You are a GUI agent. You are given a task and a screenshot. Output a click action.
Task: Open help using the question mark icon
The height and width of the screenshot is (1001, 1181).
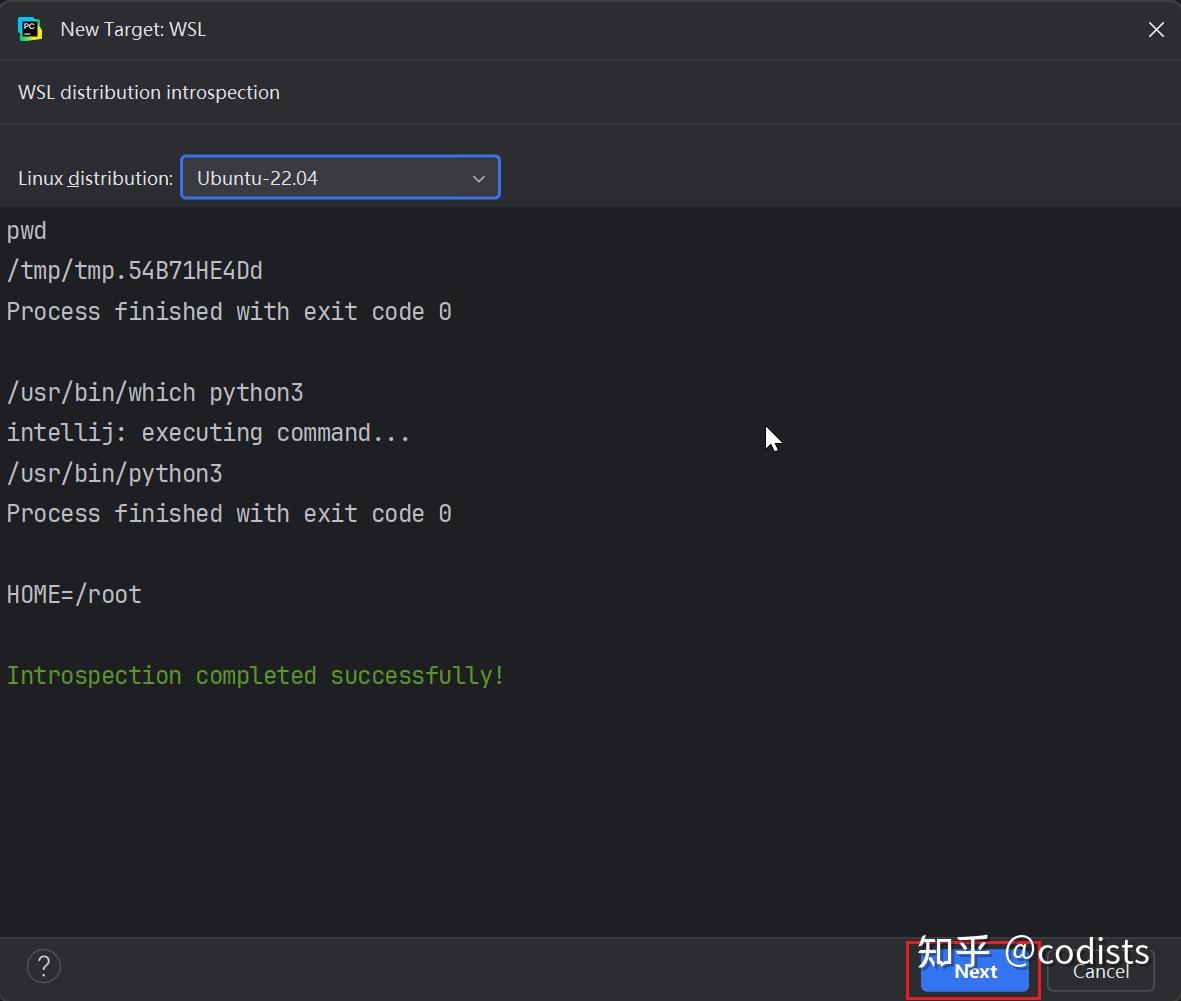43,966
